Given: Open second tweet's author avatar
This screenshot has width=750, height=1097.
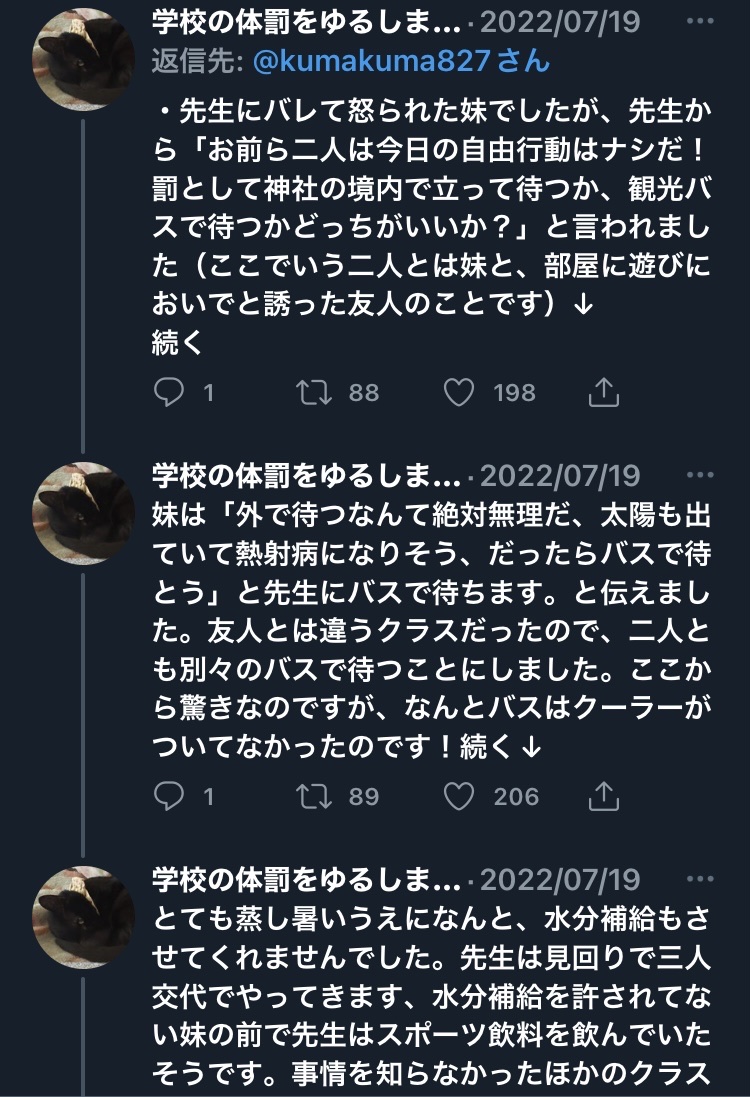Looking at the screenshot, I should coord(84,514).
